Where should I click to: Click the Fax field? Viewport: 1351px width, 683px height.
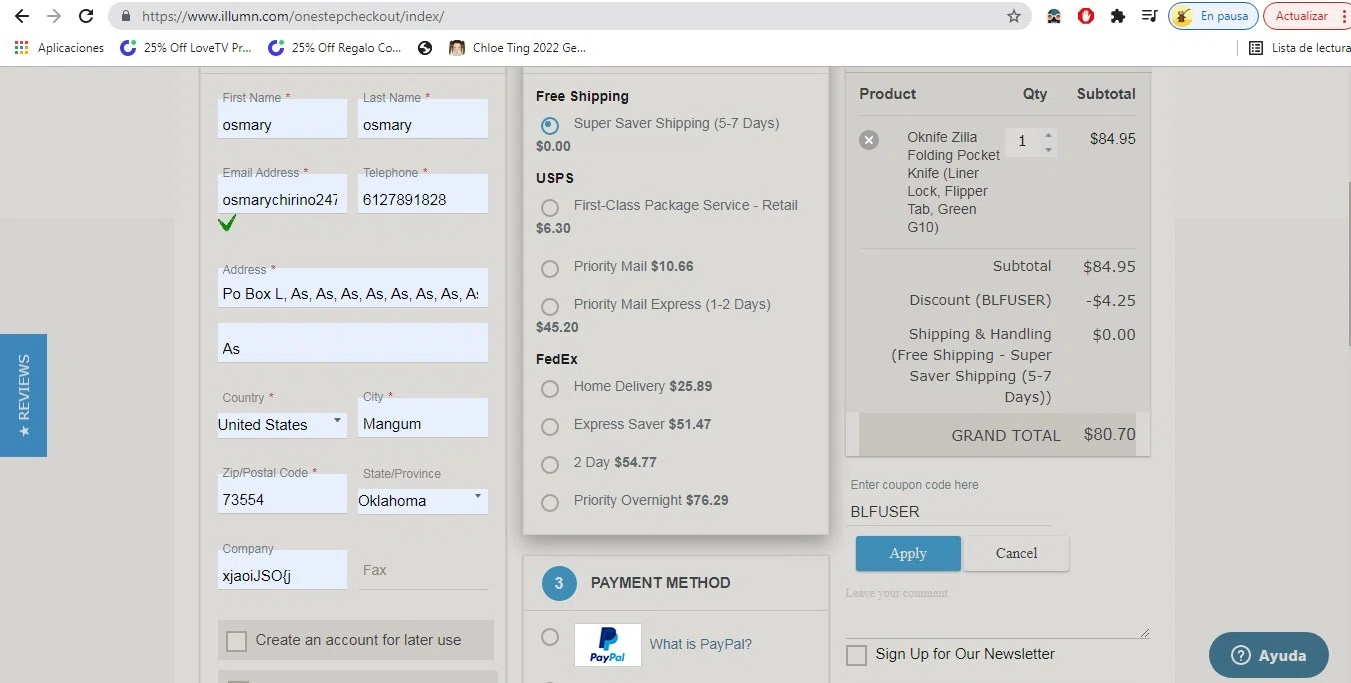423,570
